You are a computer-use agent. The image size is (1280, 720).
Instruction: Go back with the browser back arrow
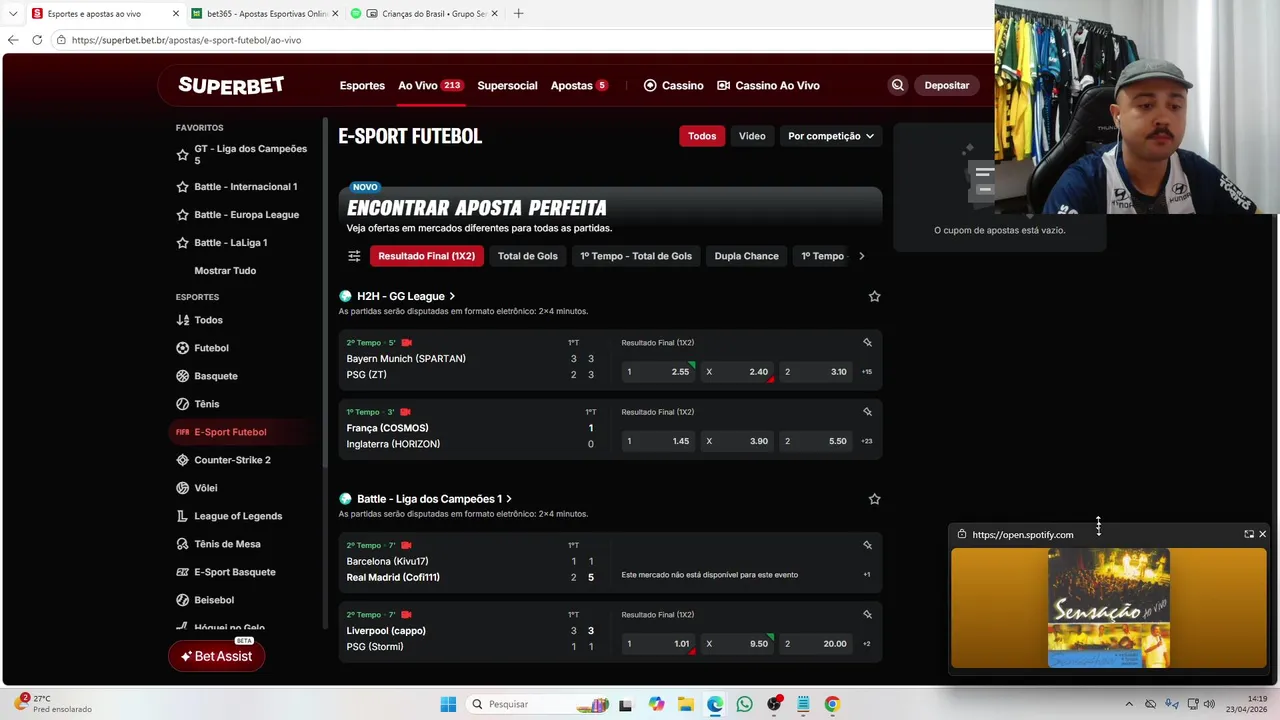pos(13,40)
